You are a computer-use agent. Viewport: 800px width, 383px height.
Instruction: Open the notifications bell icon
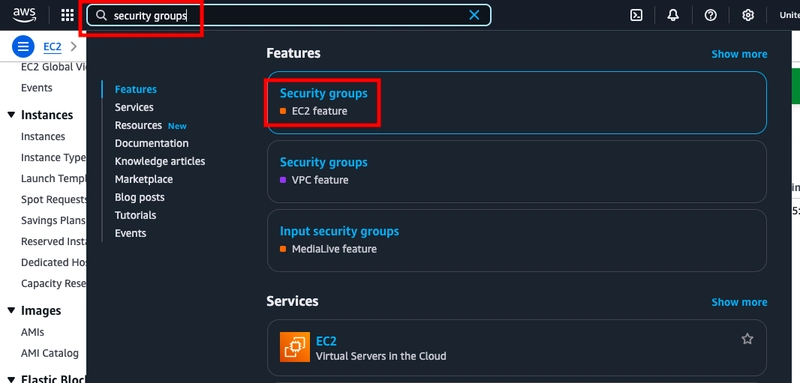[673, 15]
